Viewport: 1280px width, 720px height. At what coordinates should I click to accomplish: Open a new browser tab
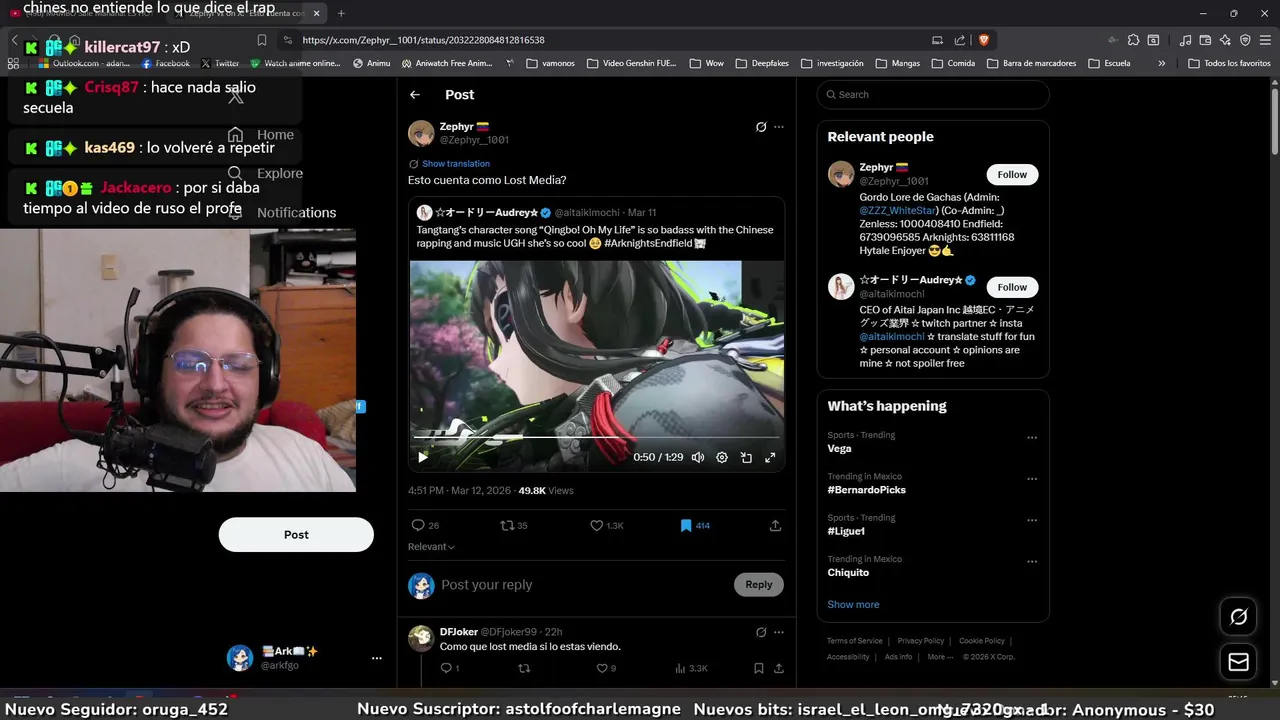[x=341, y=13]
